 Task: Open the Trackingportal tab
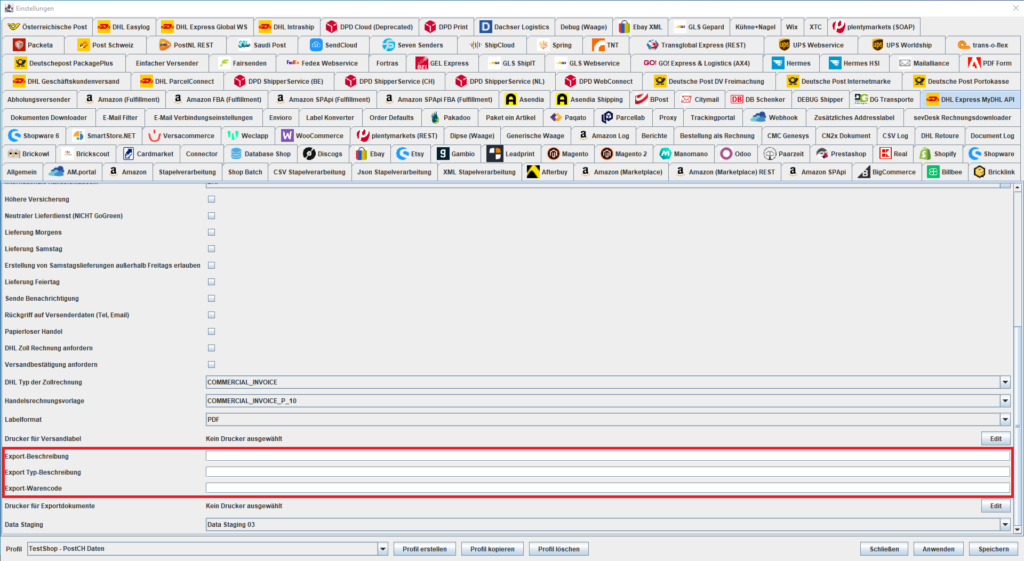point(712,118)
